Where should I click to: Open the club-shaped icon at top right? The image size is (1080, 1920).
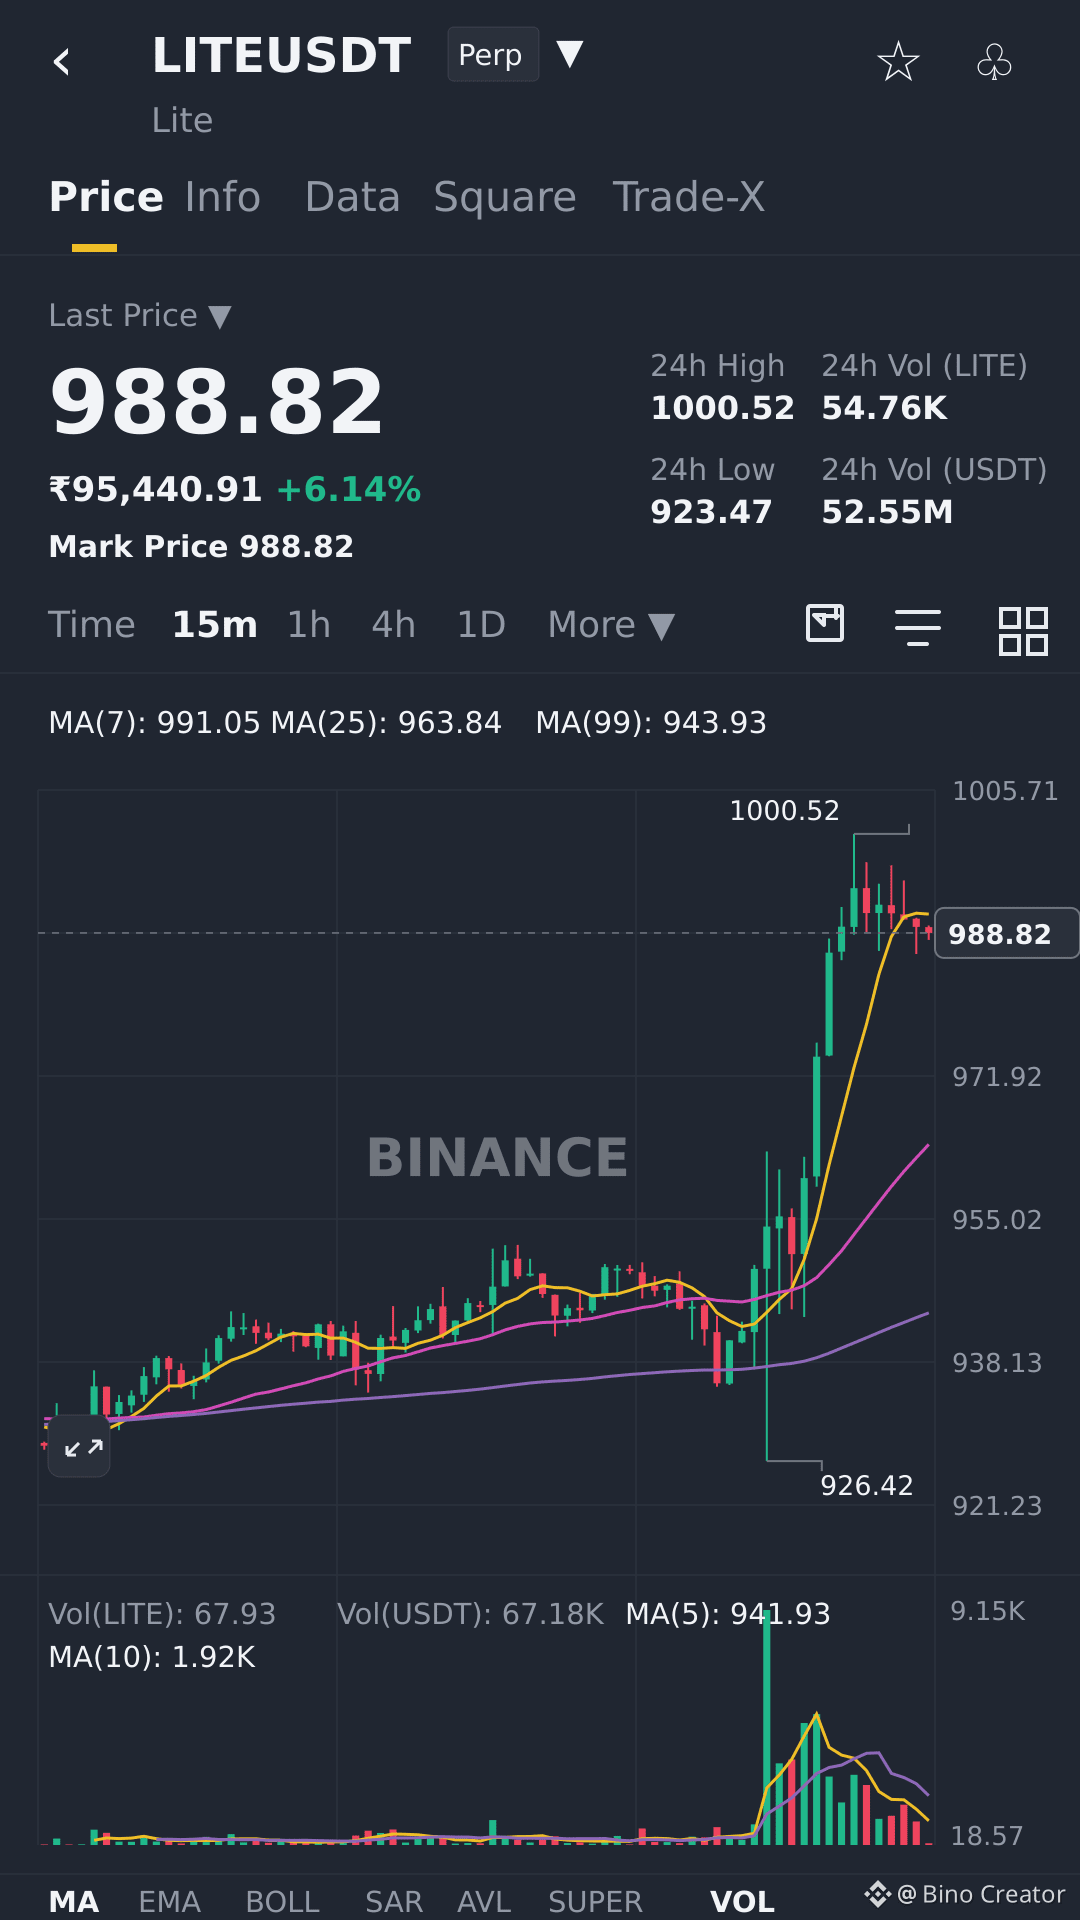tap(994, 61)
